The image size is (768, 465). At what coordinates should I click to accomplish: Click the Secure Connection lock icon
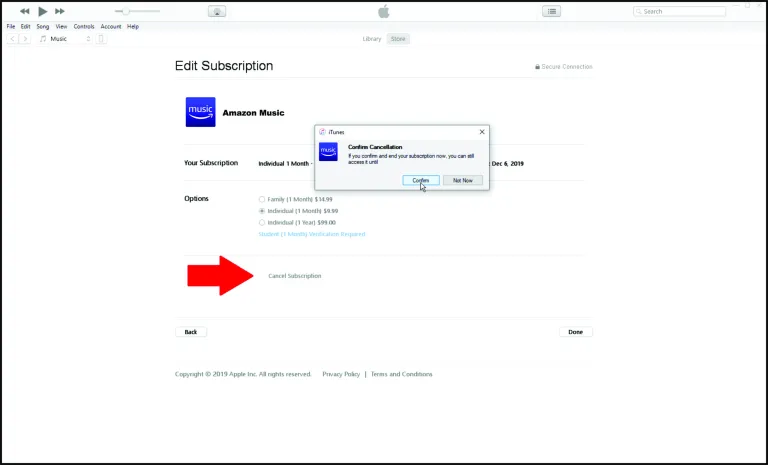click(x=537, y=67)
